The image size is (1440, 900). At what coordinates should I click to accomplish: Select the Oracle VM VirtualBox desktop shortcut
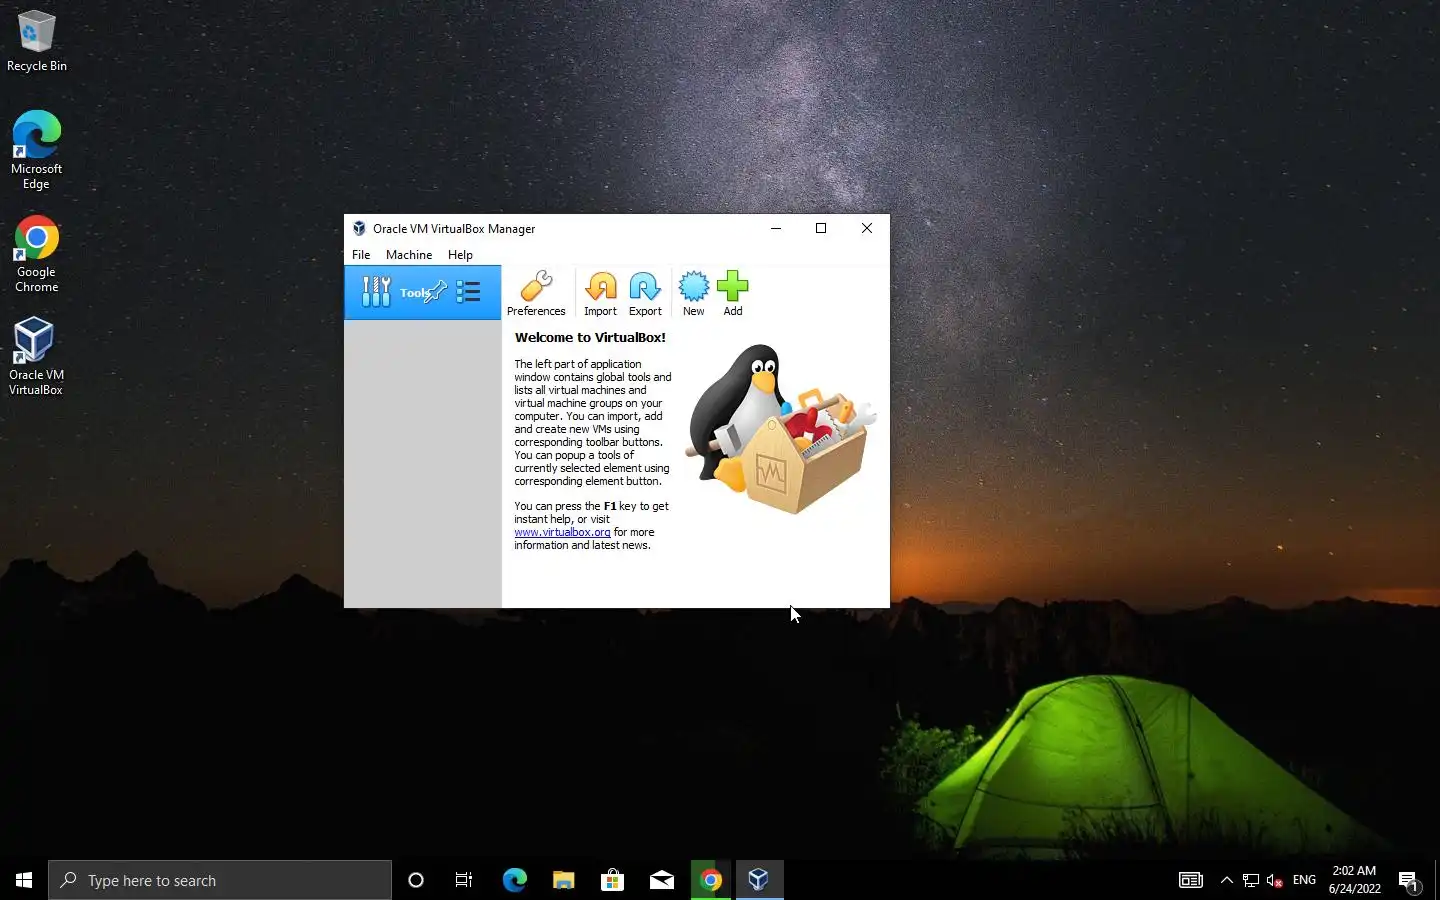[x=37, y=357]
